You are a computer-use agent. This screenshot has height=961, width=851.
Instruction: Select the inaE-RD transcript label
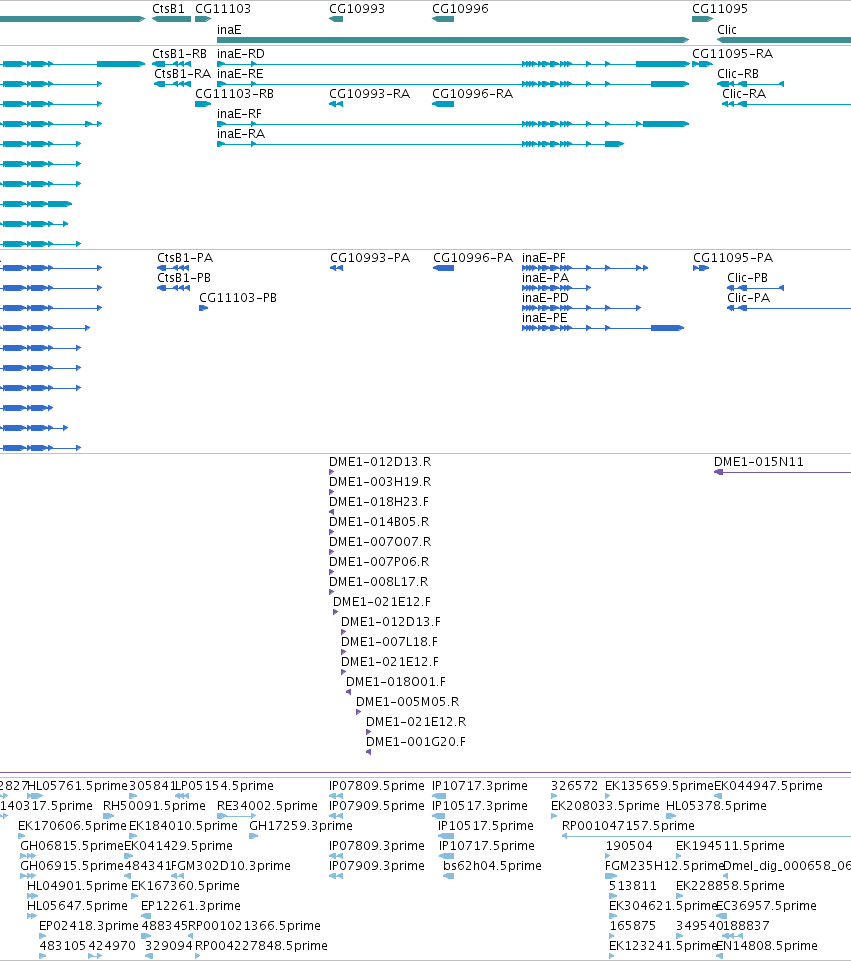point(241,53)
